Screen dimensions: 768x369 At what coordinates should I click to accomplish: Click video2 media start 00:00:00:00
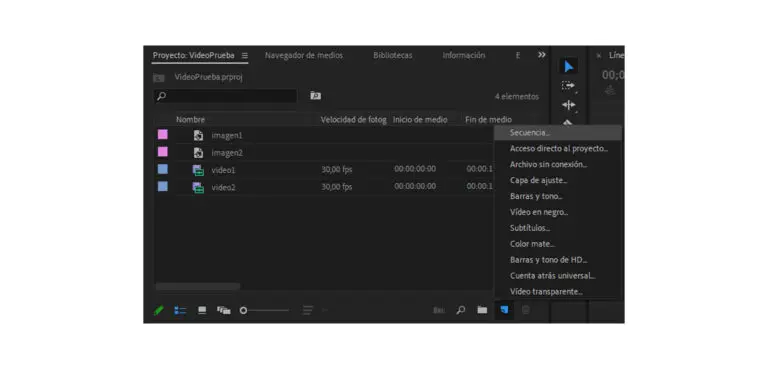point(415,186)
